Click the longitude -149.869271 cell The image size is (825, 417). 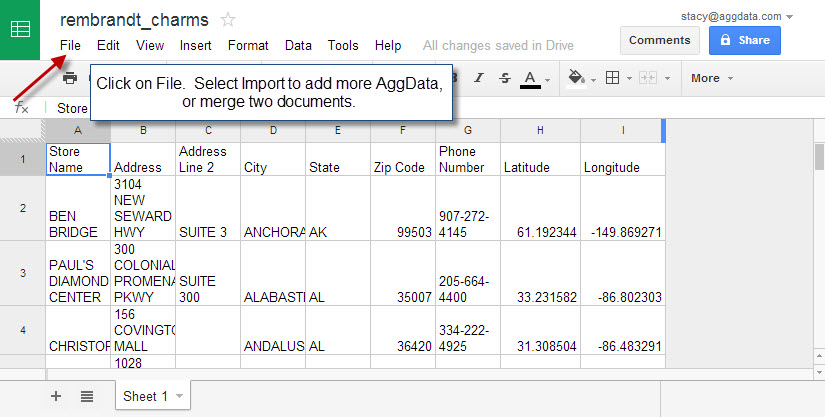point(623,208)
